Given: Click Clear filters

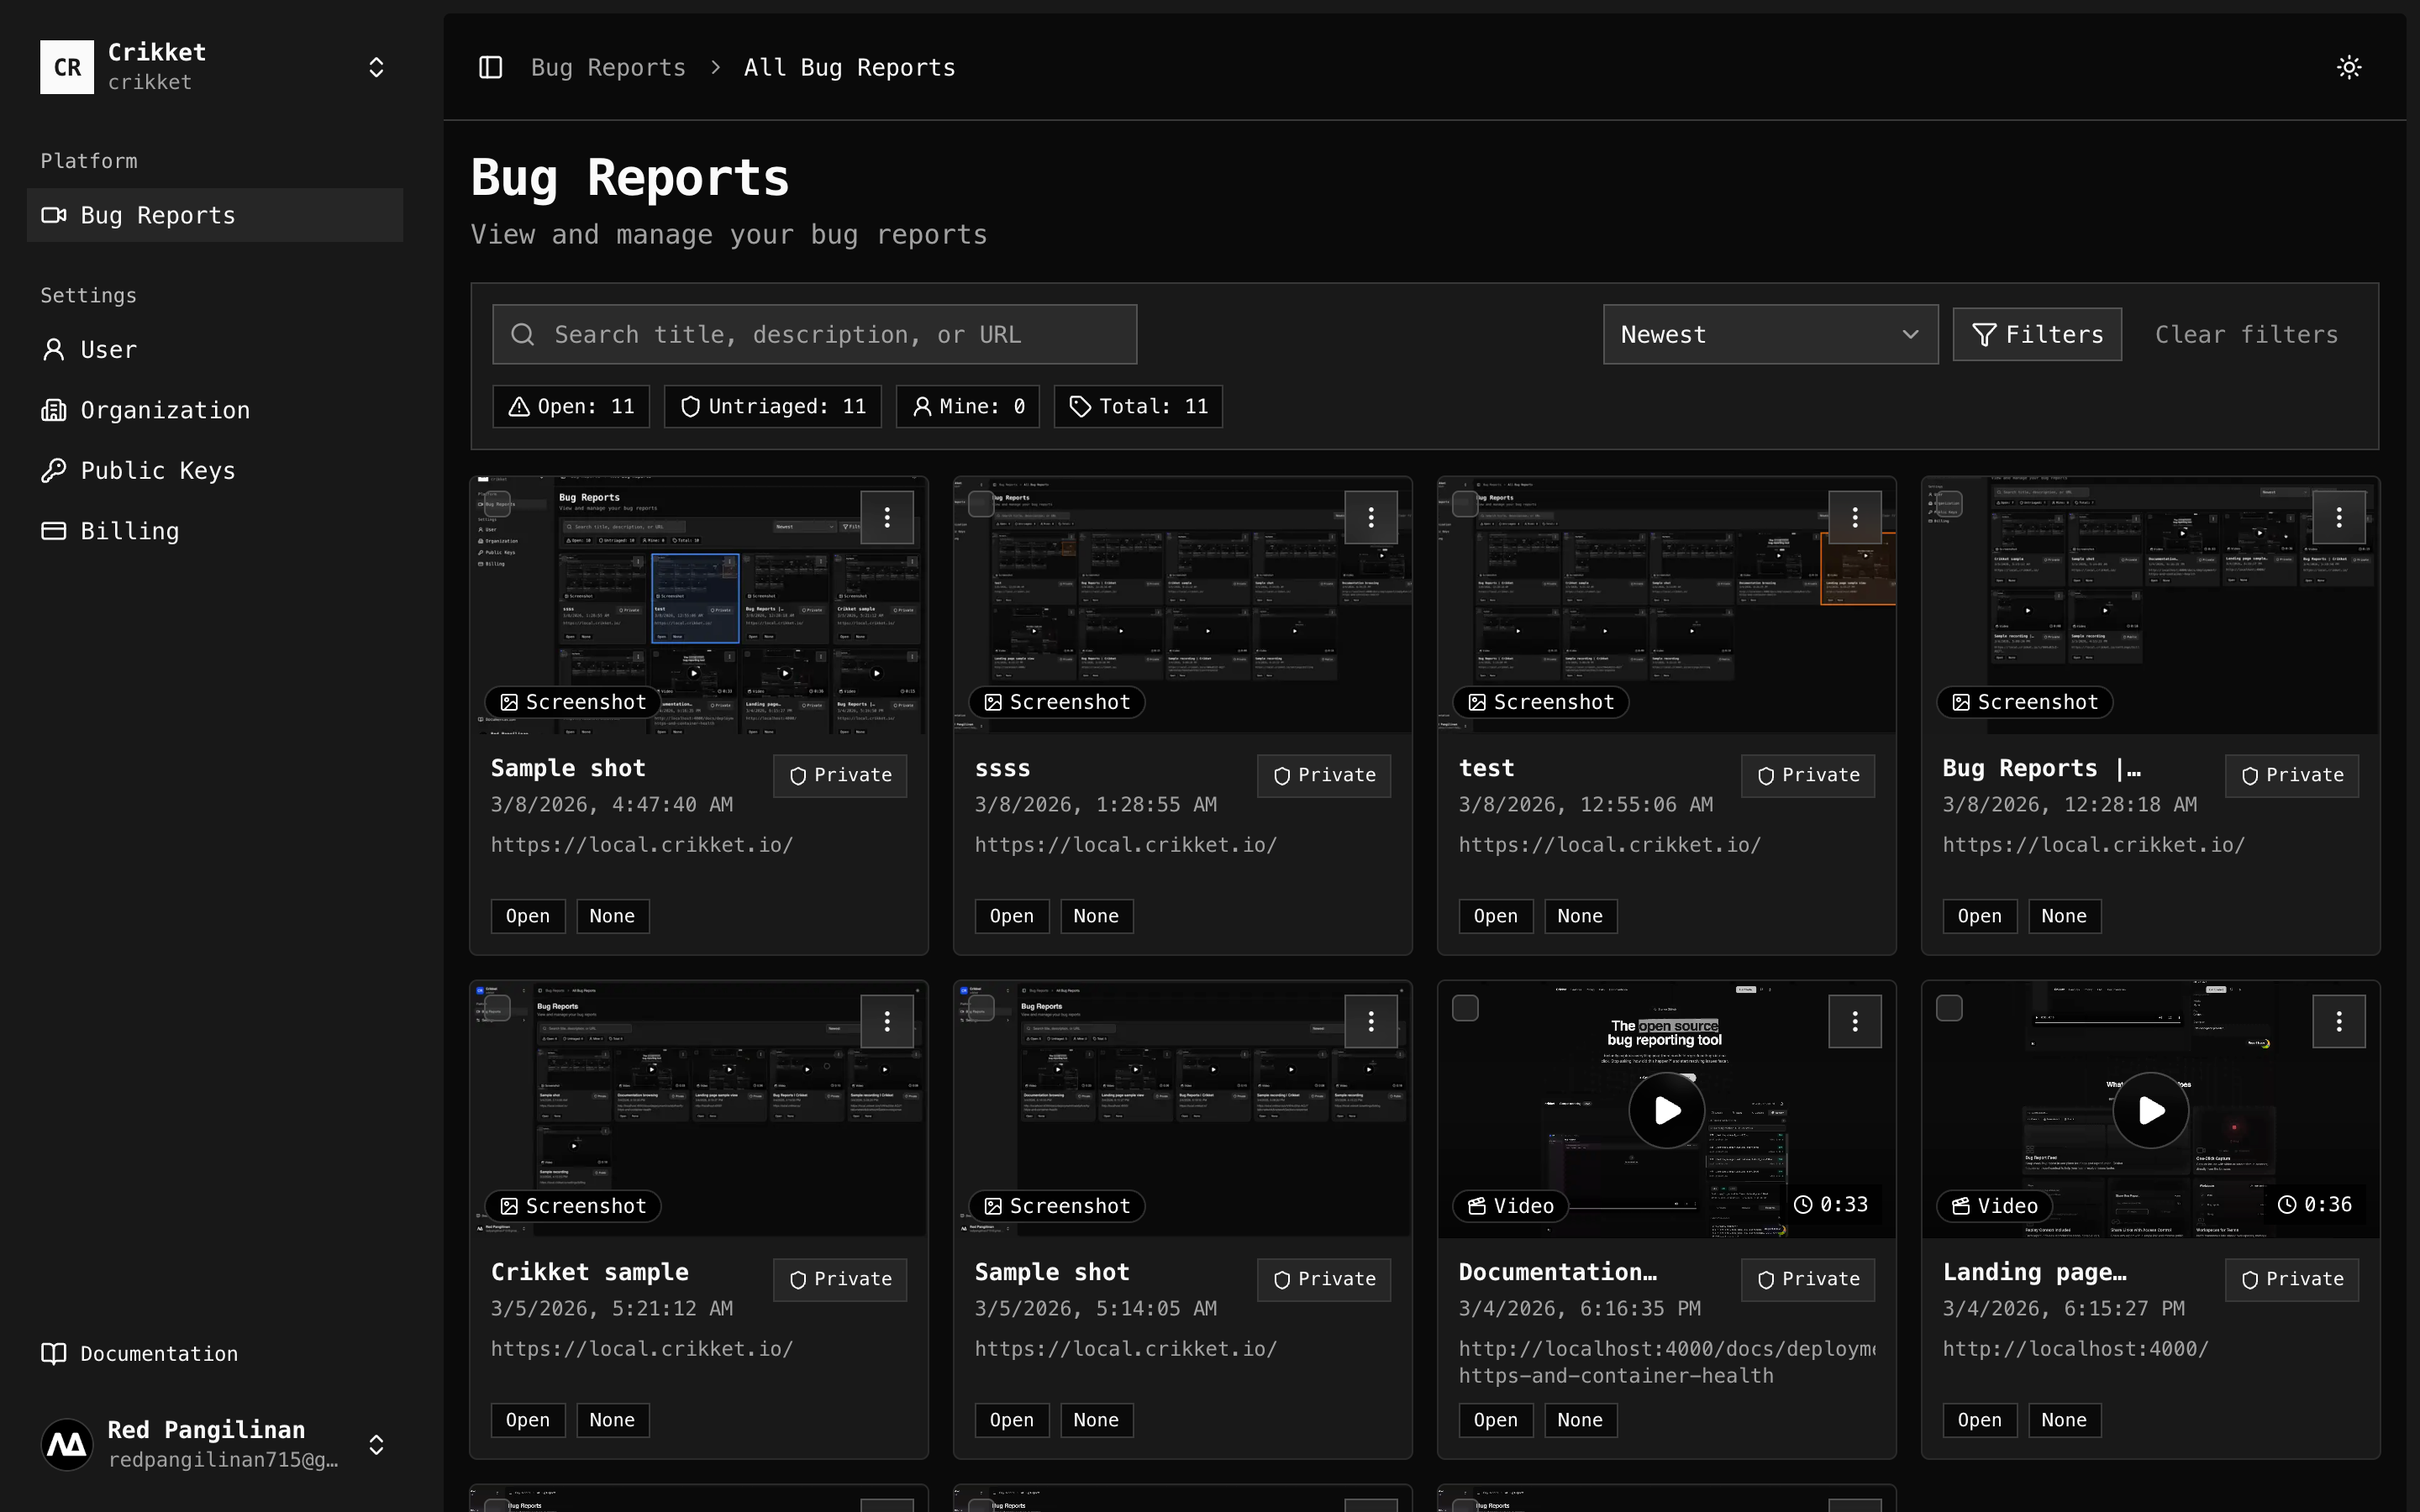Looking at the screenshot, I should point(2246,334).
